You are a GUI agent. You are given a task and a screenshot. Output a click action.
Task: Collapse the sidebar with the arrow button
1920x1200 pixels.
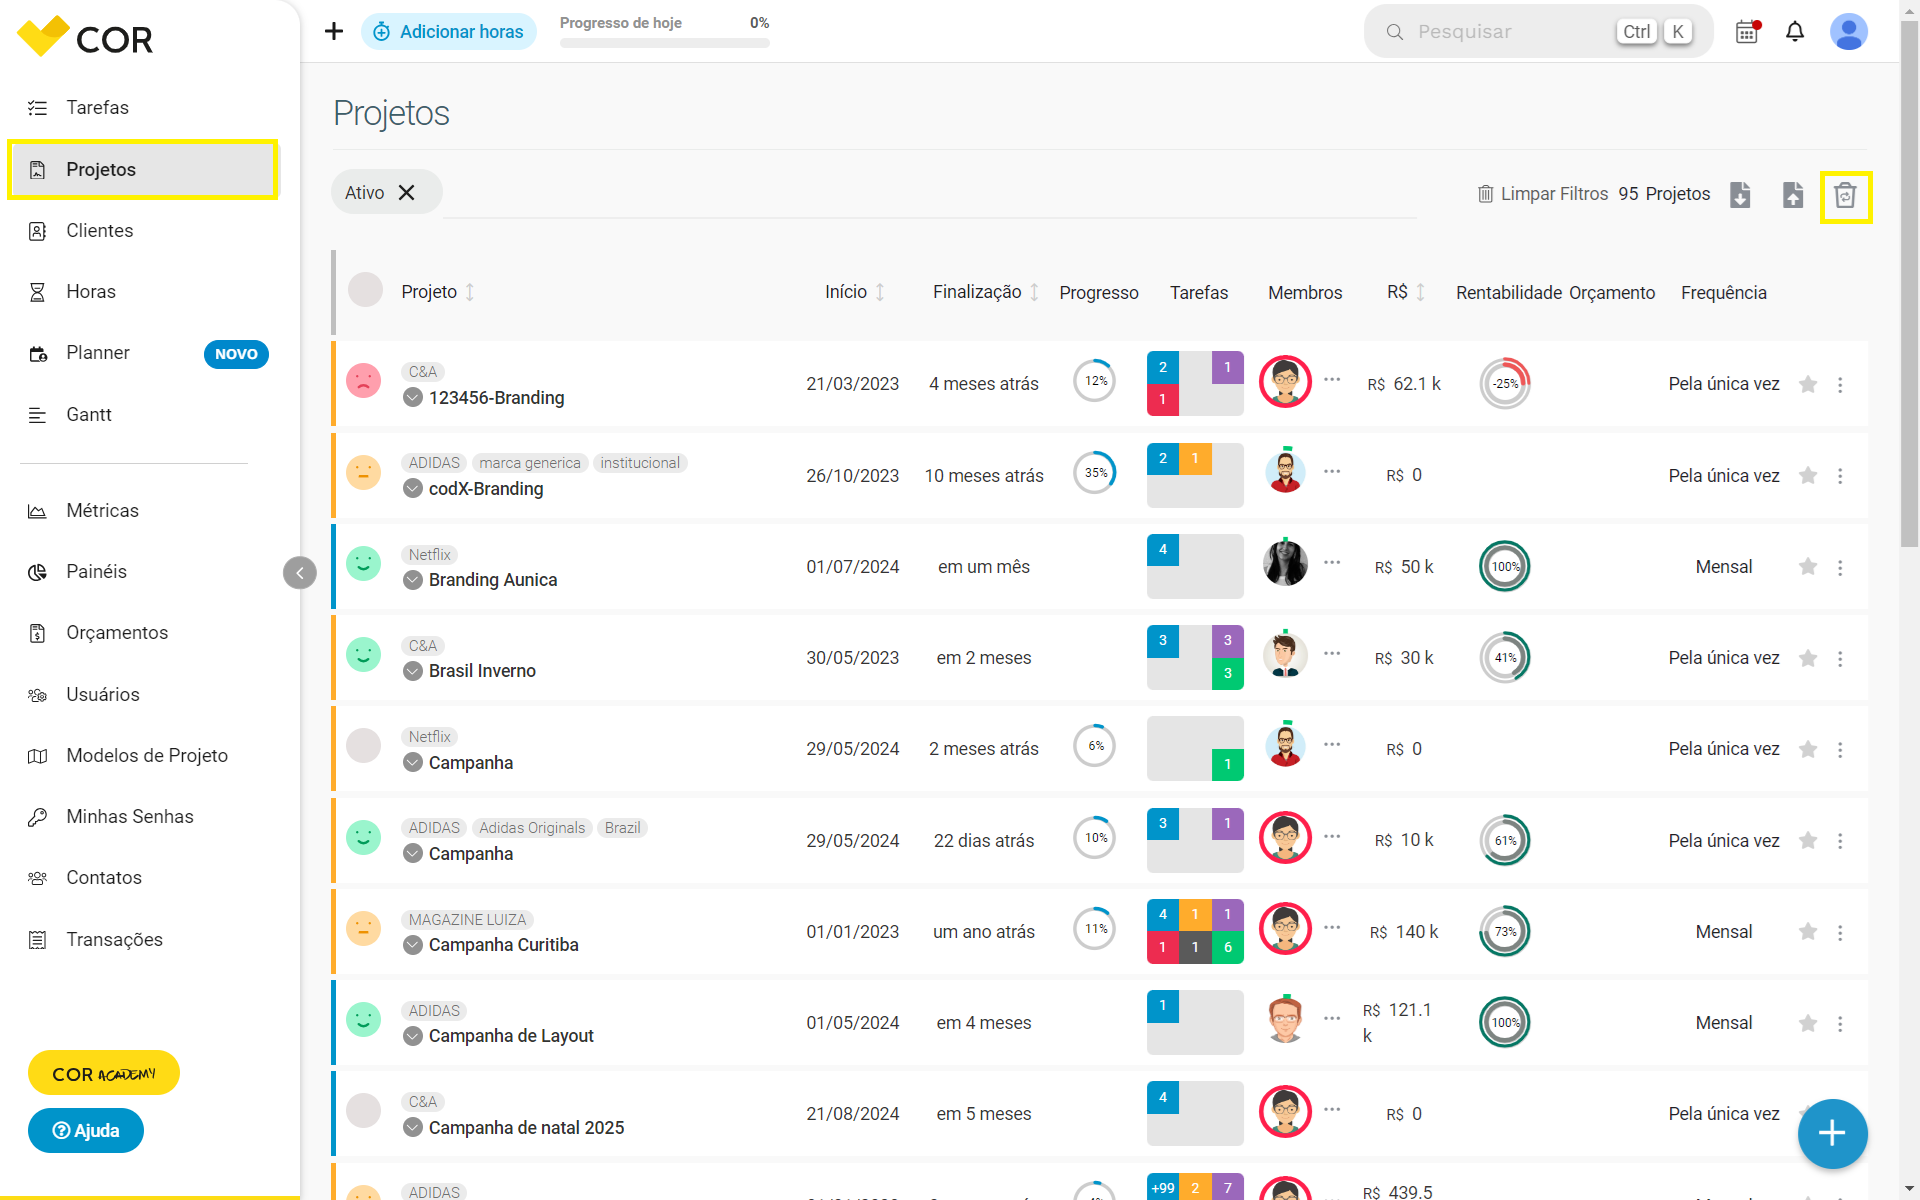tap(300, 573)
